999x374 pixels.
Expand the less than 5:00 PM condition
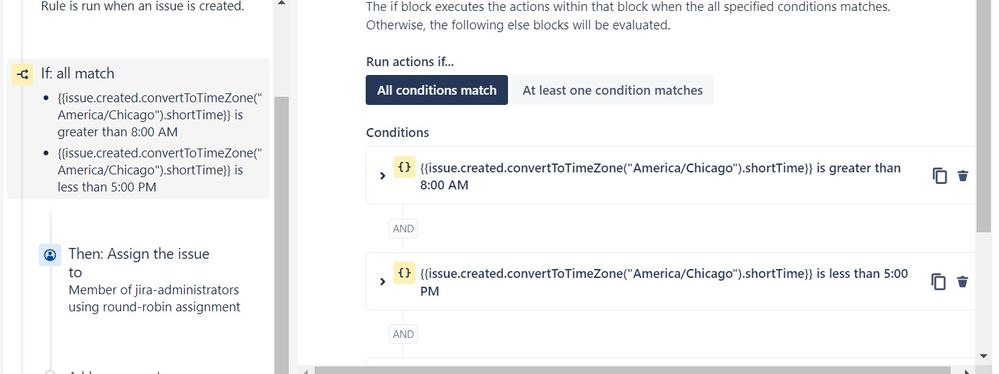point(382,282)
